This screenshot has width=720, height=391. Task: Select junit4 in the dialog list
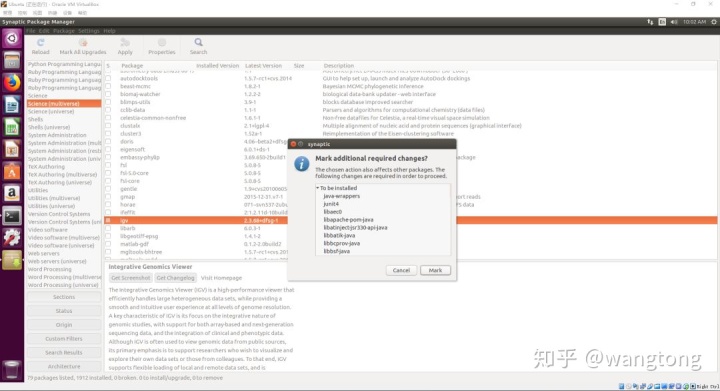coord(331,204)
